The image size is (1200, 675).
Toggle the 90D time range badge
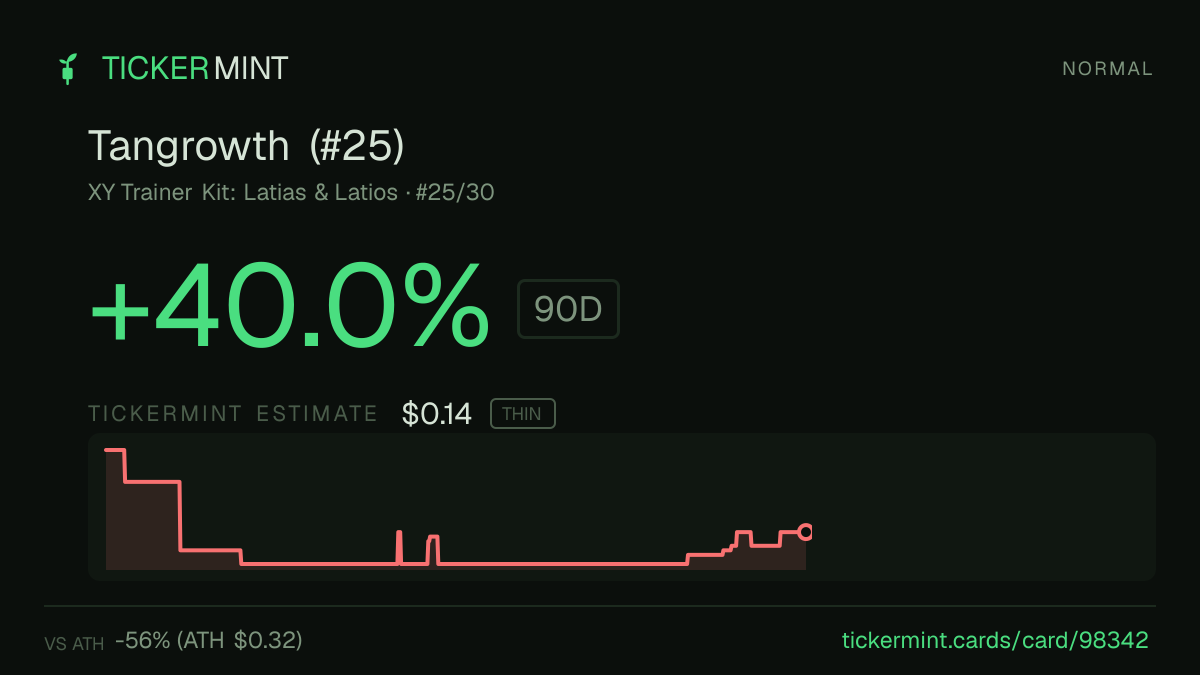(568, 309)
